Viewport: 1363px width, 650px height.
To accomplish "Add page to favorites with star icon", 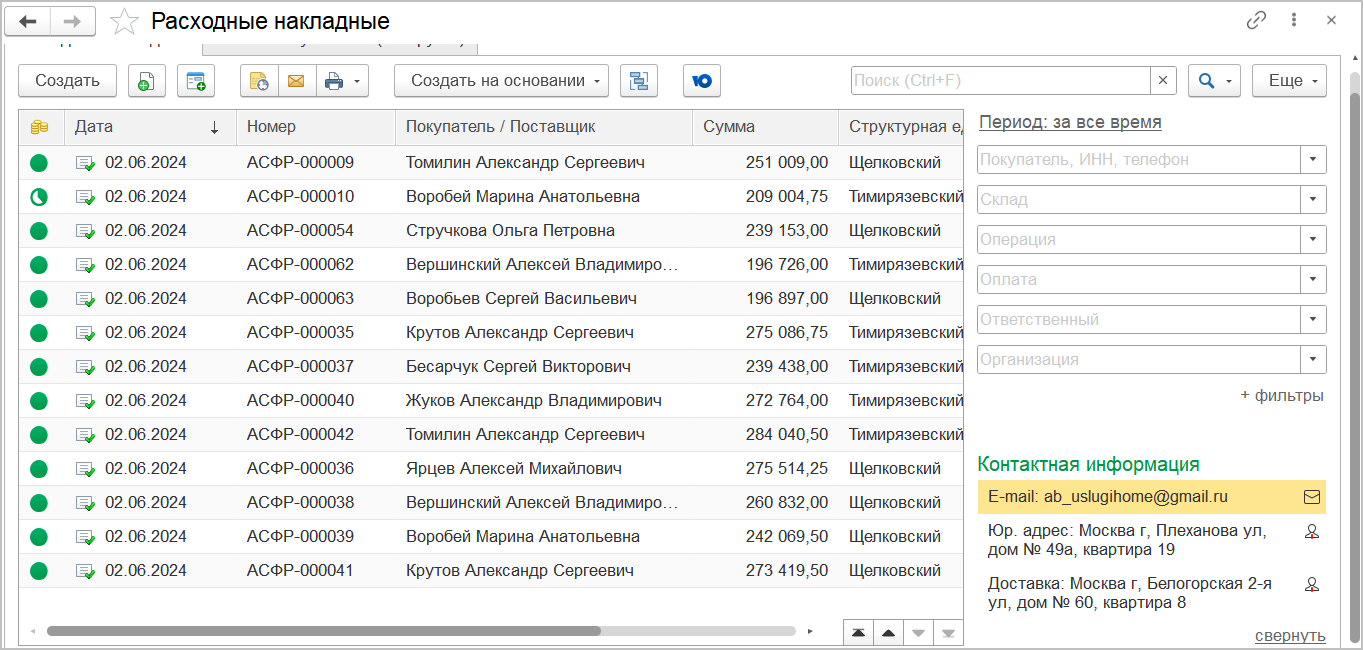I will click(124, 21).
